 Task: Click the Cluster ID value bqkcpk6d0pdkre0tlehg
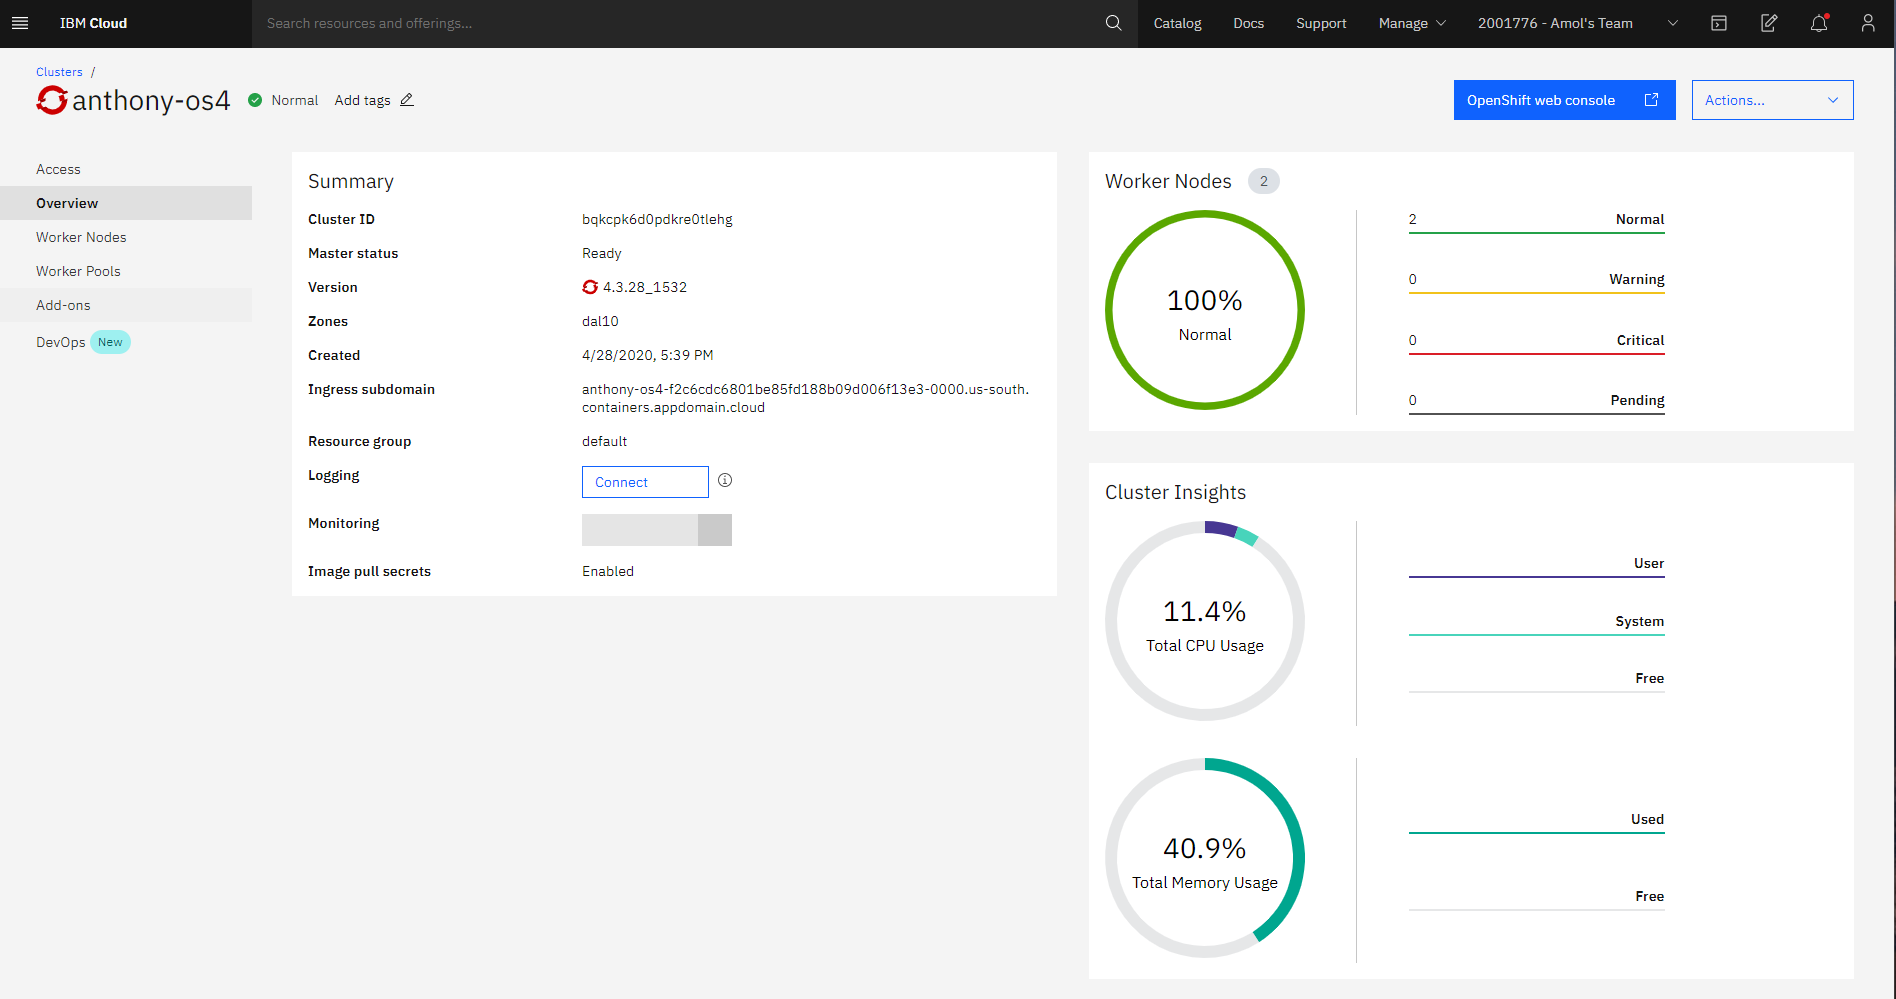coord(657,219)
